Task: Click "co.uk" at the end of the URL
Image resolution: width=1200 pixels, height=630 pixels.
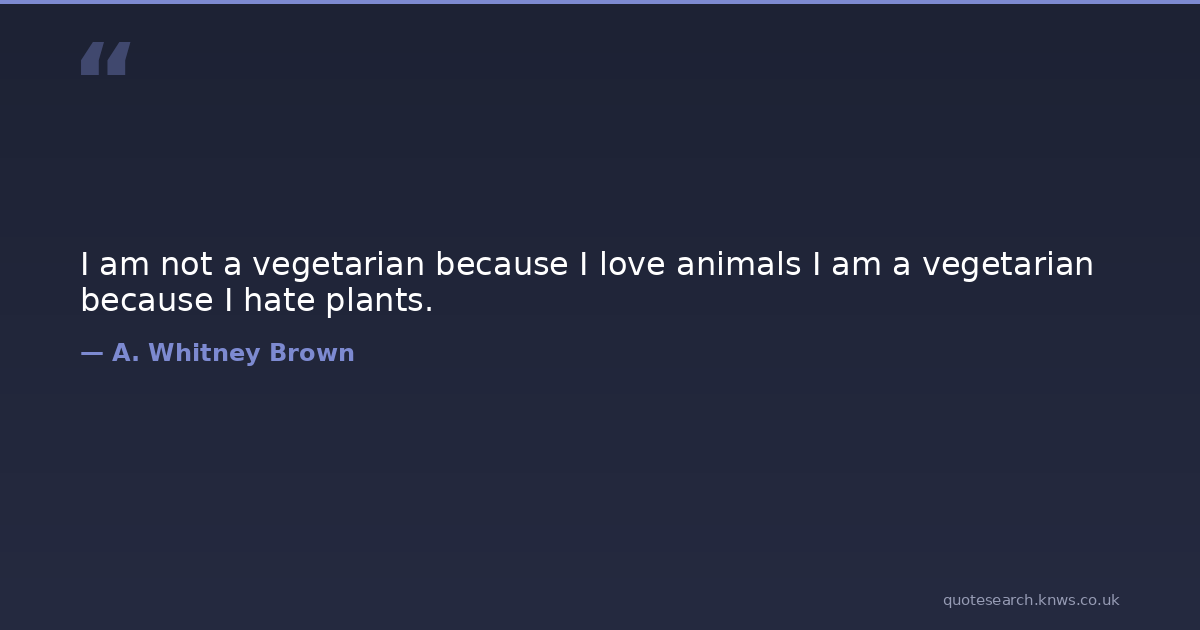Action: pyautogui.click(x=1098, y=600)
